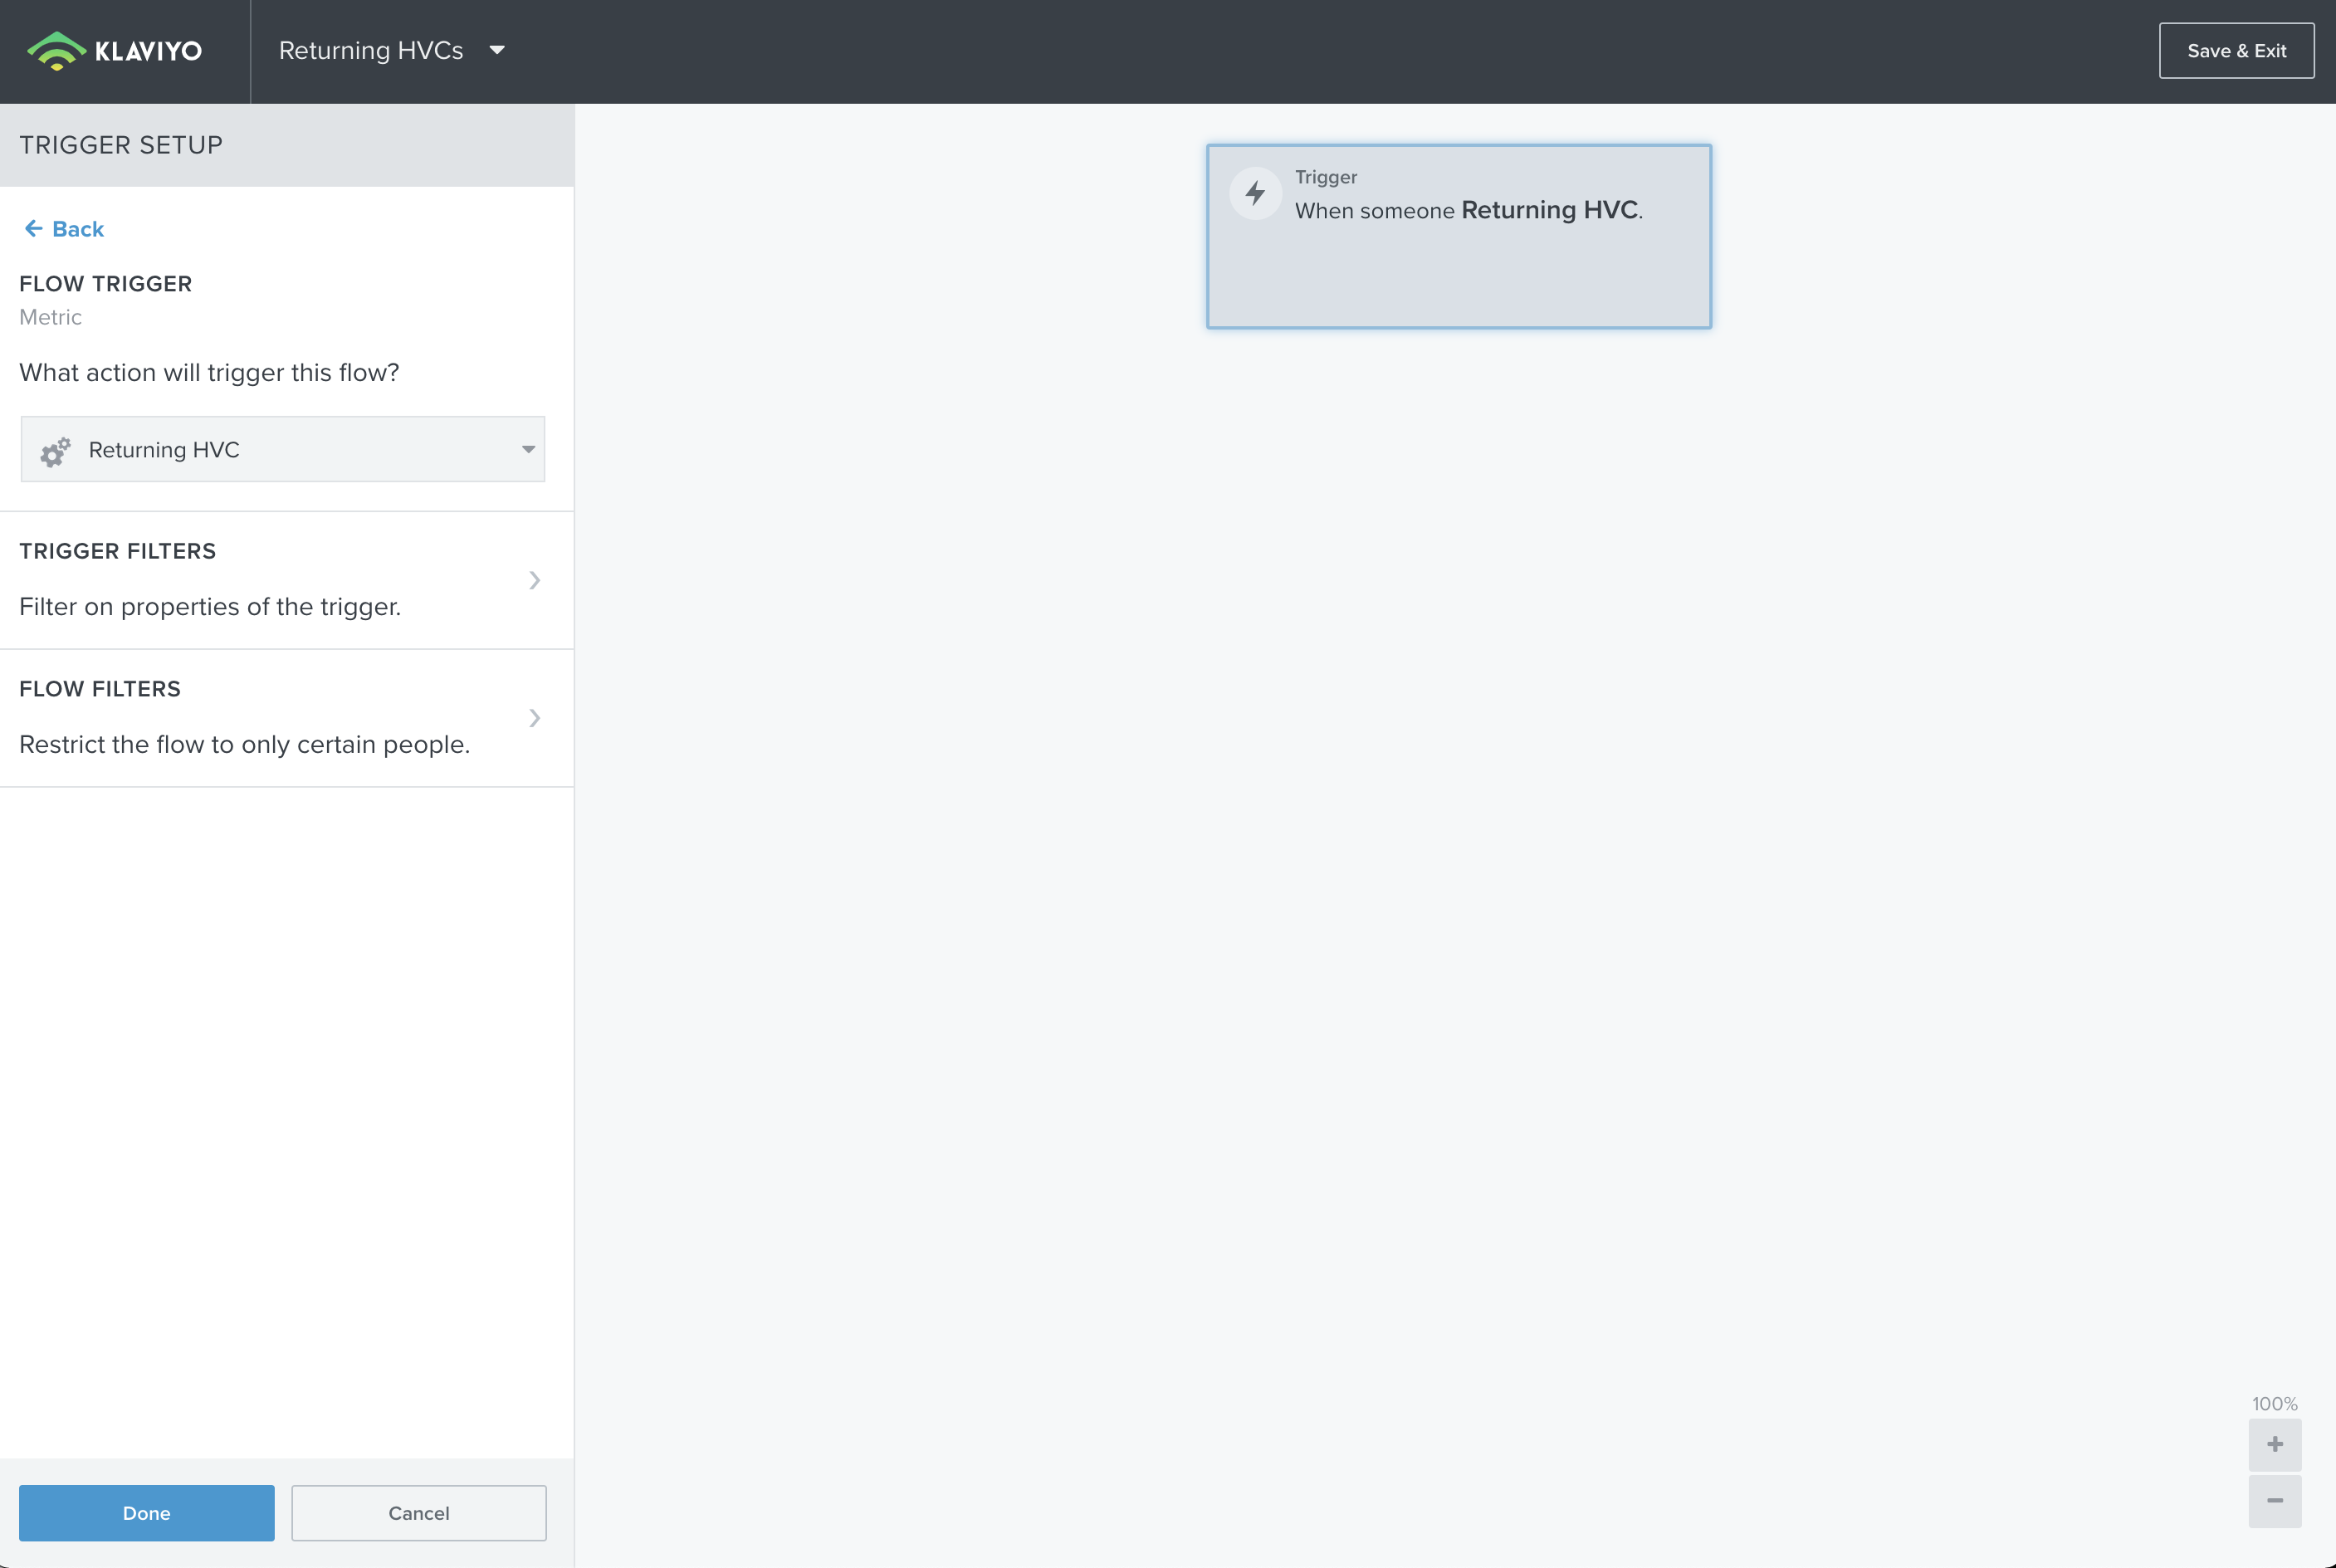2336x1568 pixels.
Task: Zoom in with the plus button
Action: (x=2274, y=1444)
